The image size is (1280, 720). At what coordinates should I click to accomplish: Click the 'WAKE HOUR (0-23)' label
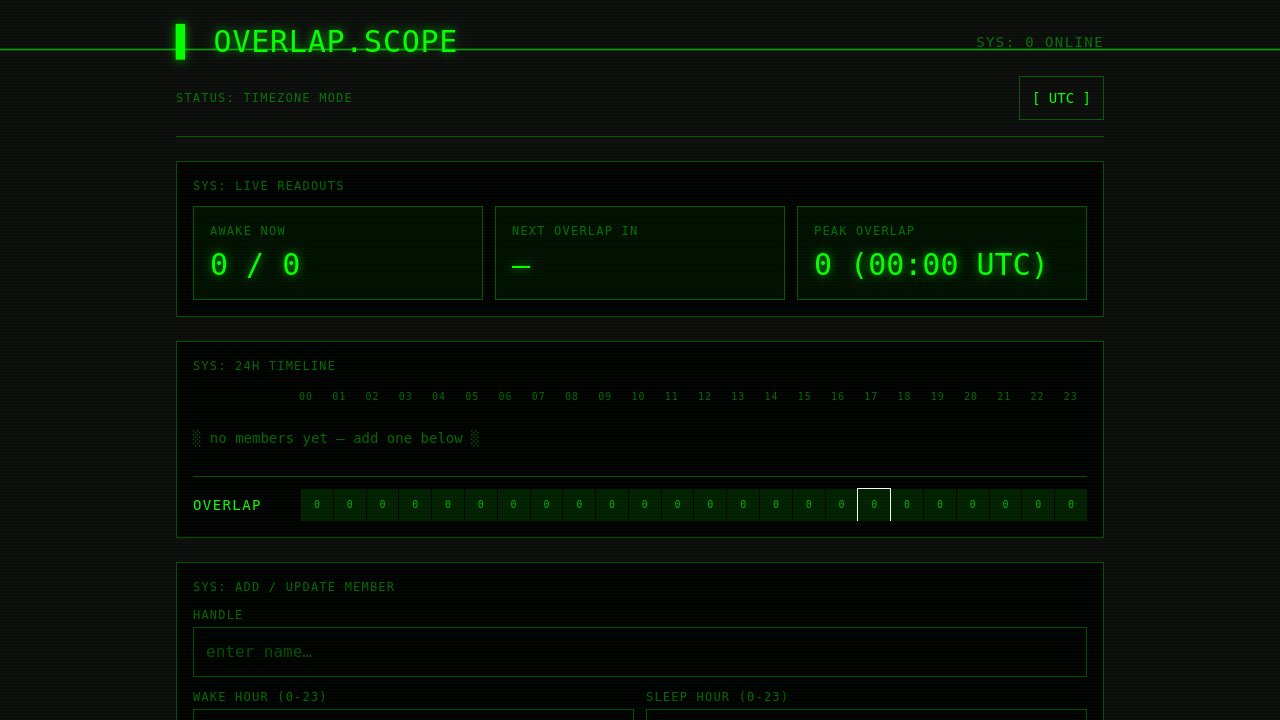[260, 697]
